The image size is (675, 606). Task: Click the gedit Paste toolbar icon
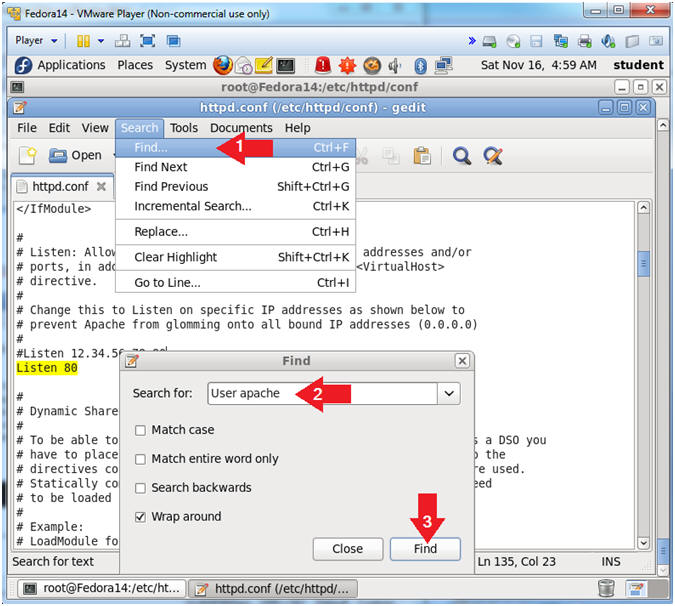click(422, 155)
